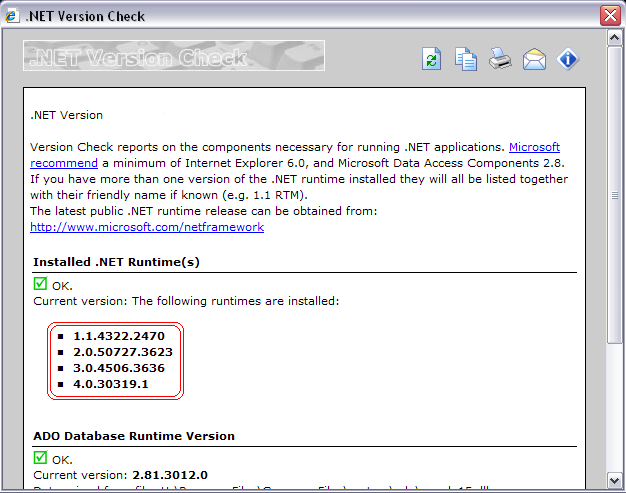Viewport: 626px width, 493px height.
Task: Click the green OK checkmark under Installed Runtimes
Action: [40, 284]
